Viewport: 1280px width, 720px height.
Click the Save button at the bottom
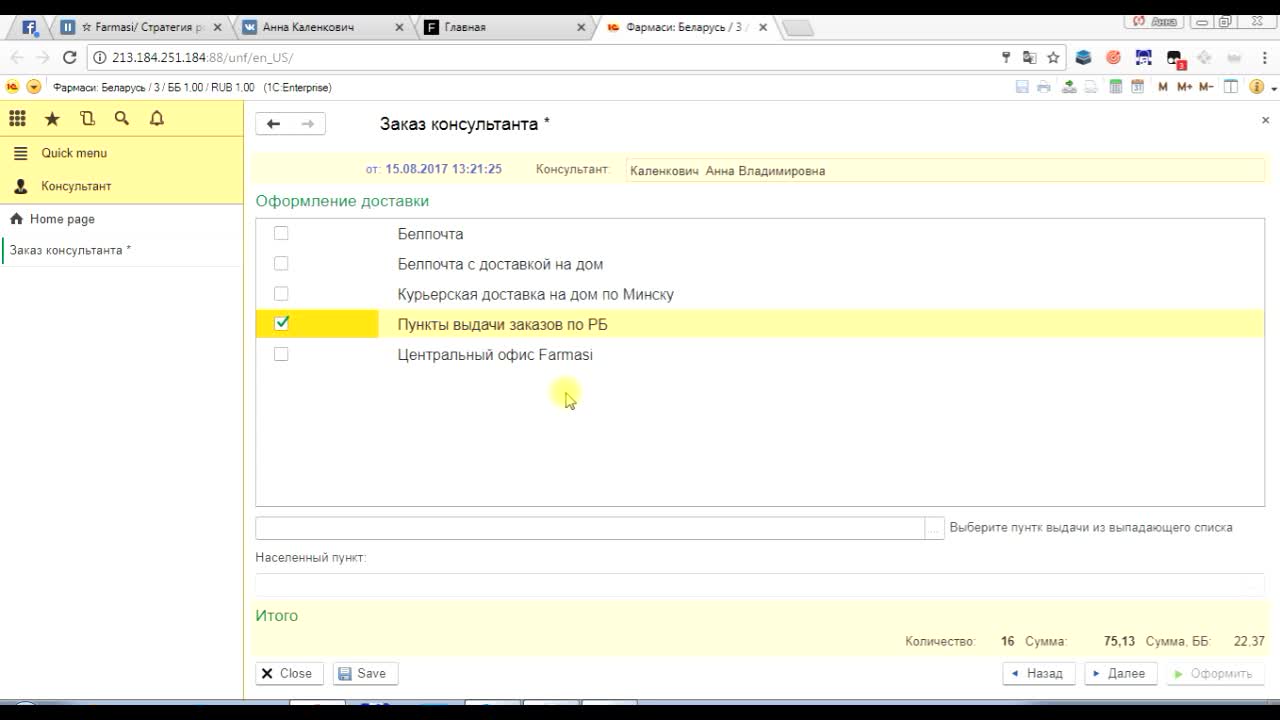[365, 673]
